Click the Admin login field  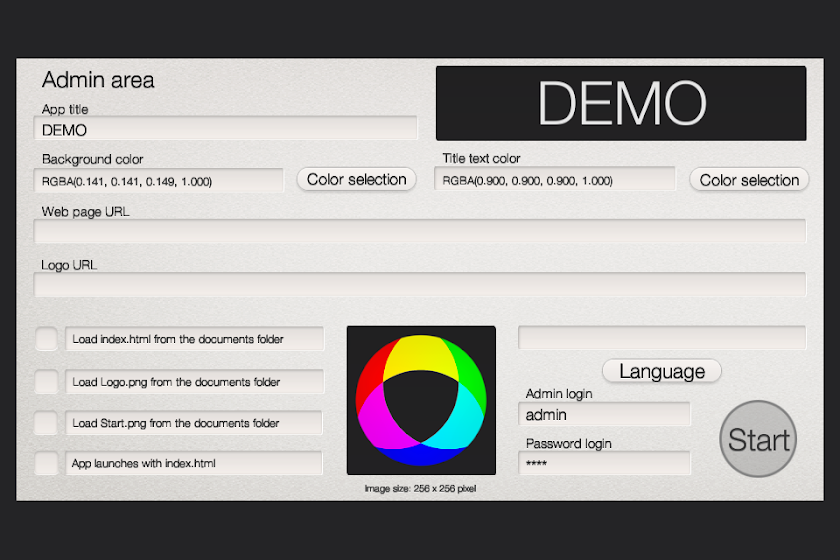coord(604,414)
